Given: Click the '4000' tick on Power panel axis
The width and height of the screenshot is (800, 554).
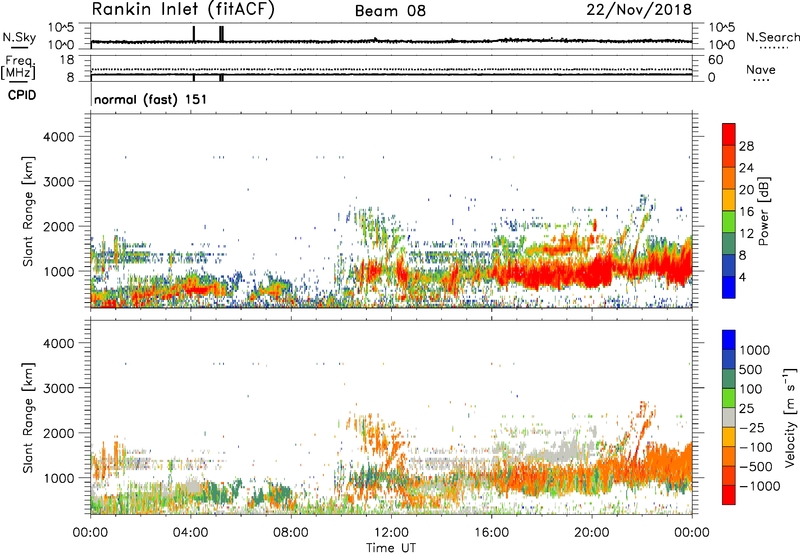Looking at the screenshot, I should tap(58, 137).
